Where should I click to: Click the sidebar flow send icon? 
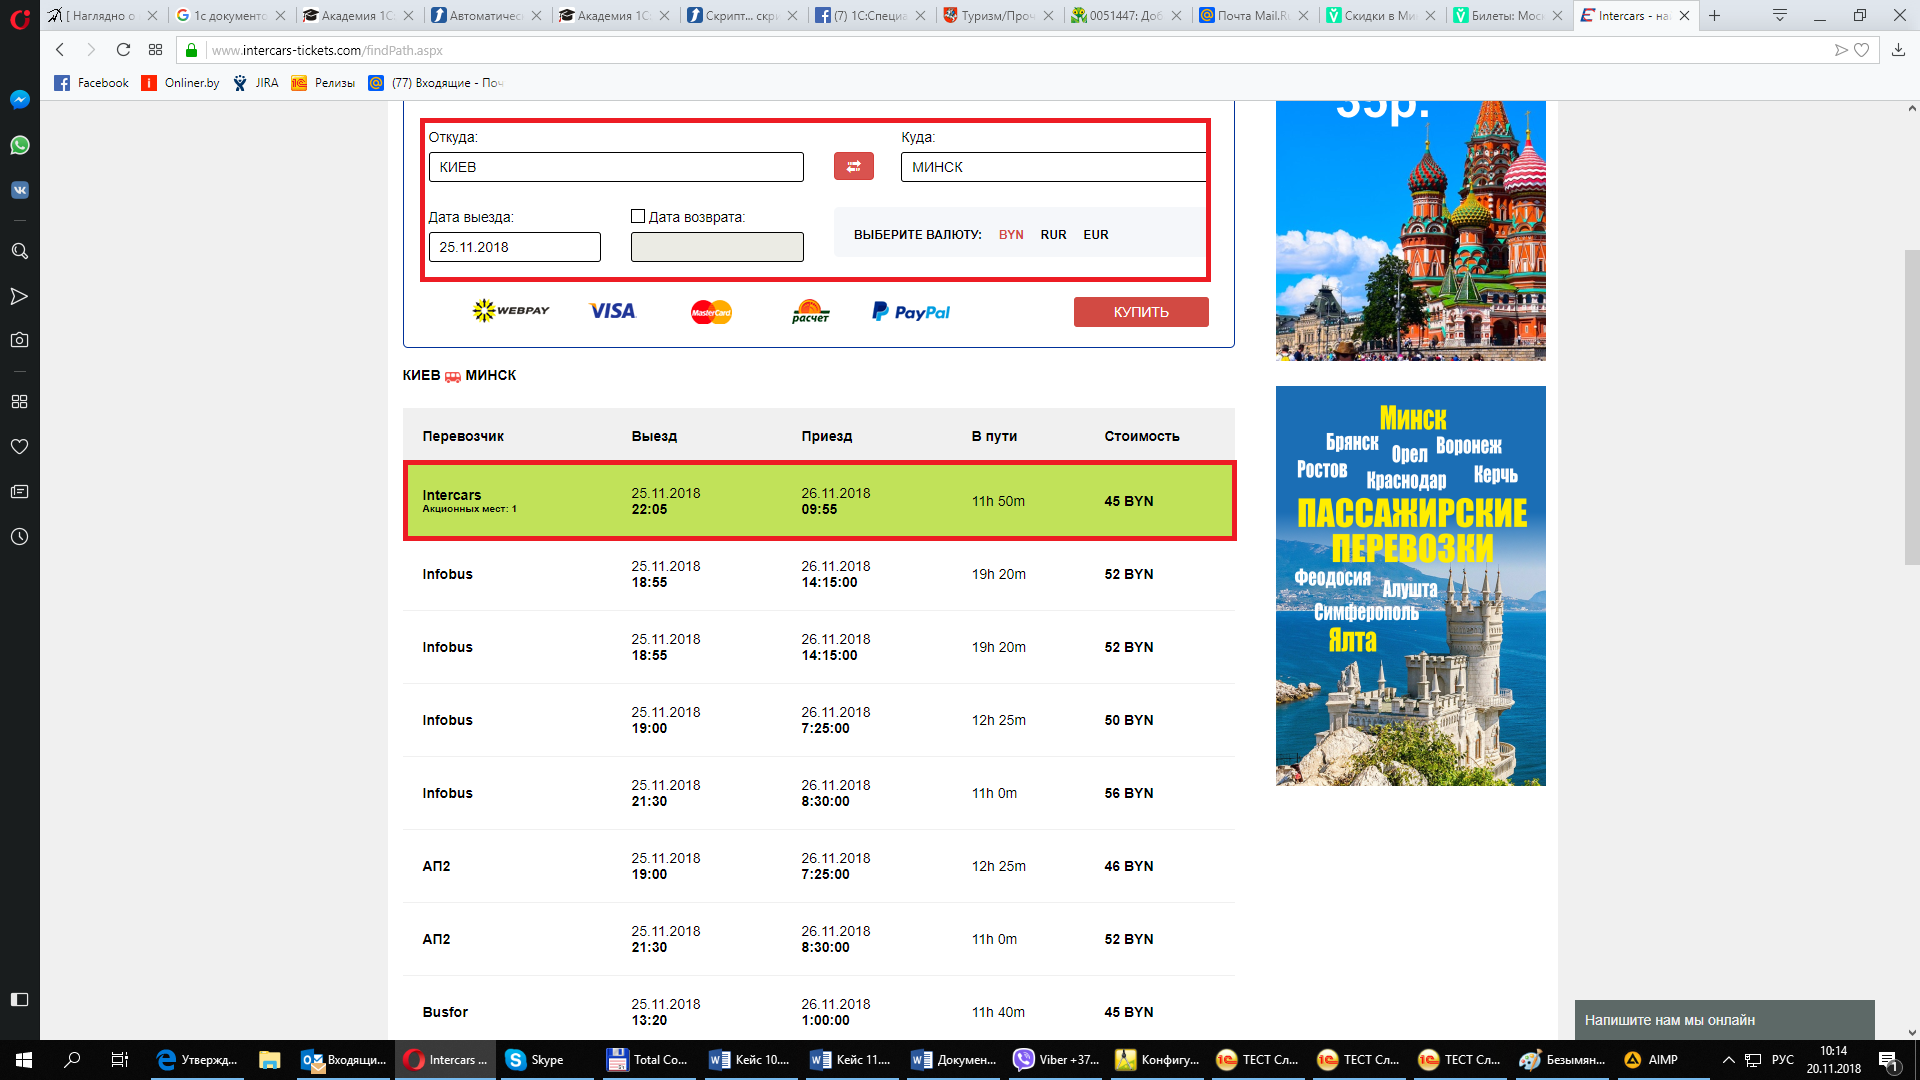pyautogui.click(x=19, y=296)
